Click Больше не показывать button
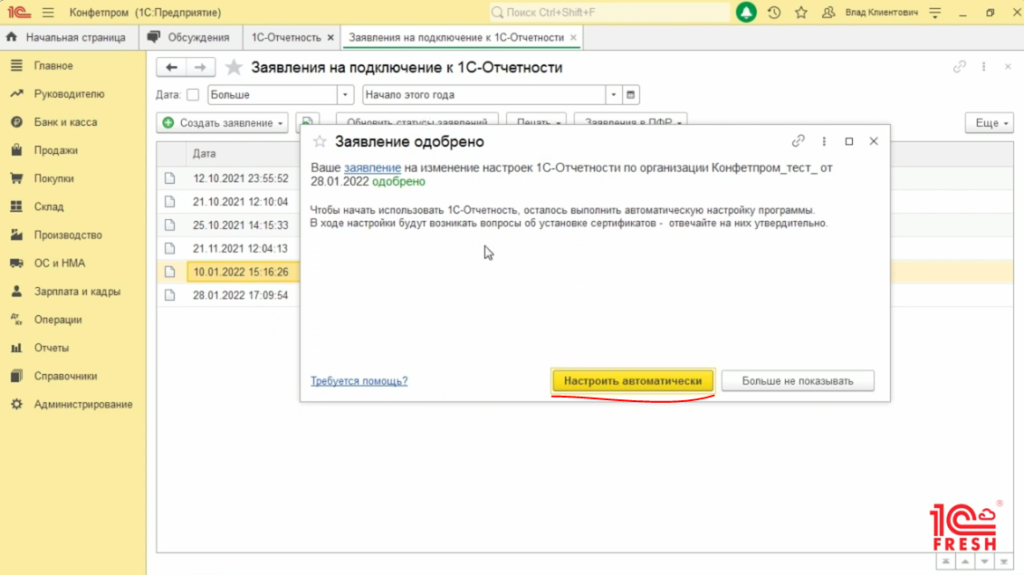The width and height of the screenshot is (1024, 575). click(797, 381)
